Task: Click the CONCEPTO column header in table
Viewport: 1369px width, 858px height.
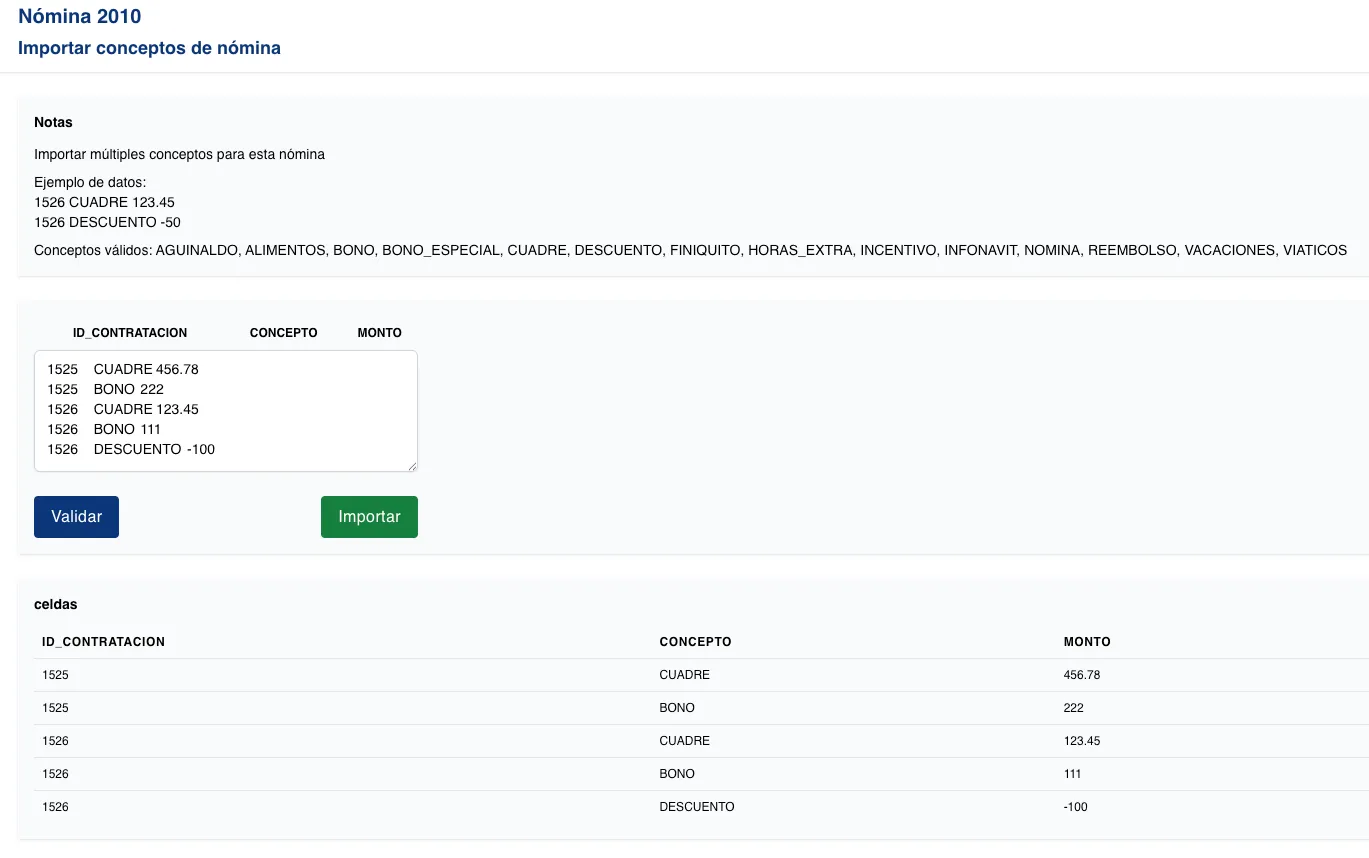Action: 695,642
